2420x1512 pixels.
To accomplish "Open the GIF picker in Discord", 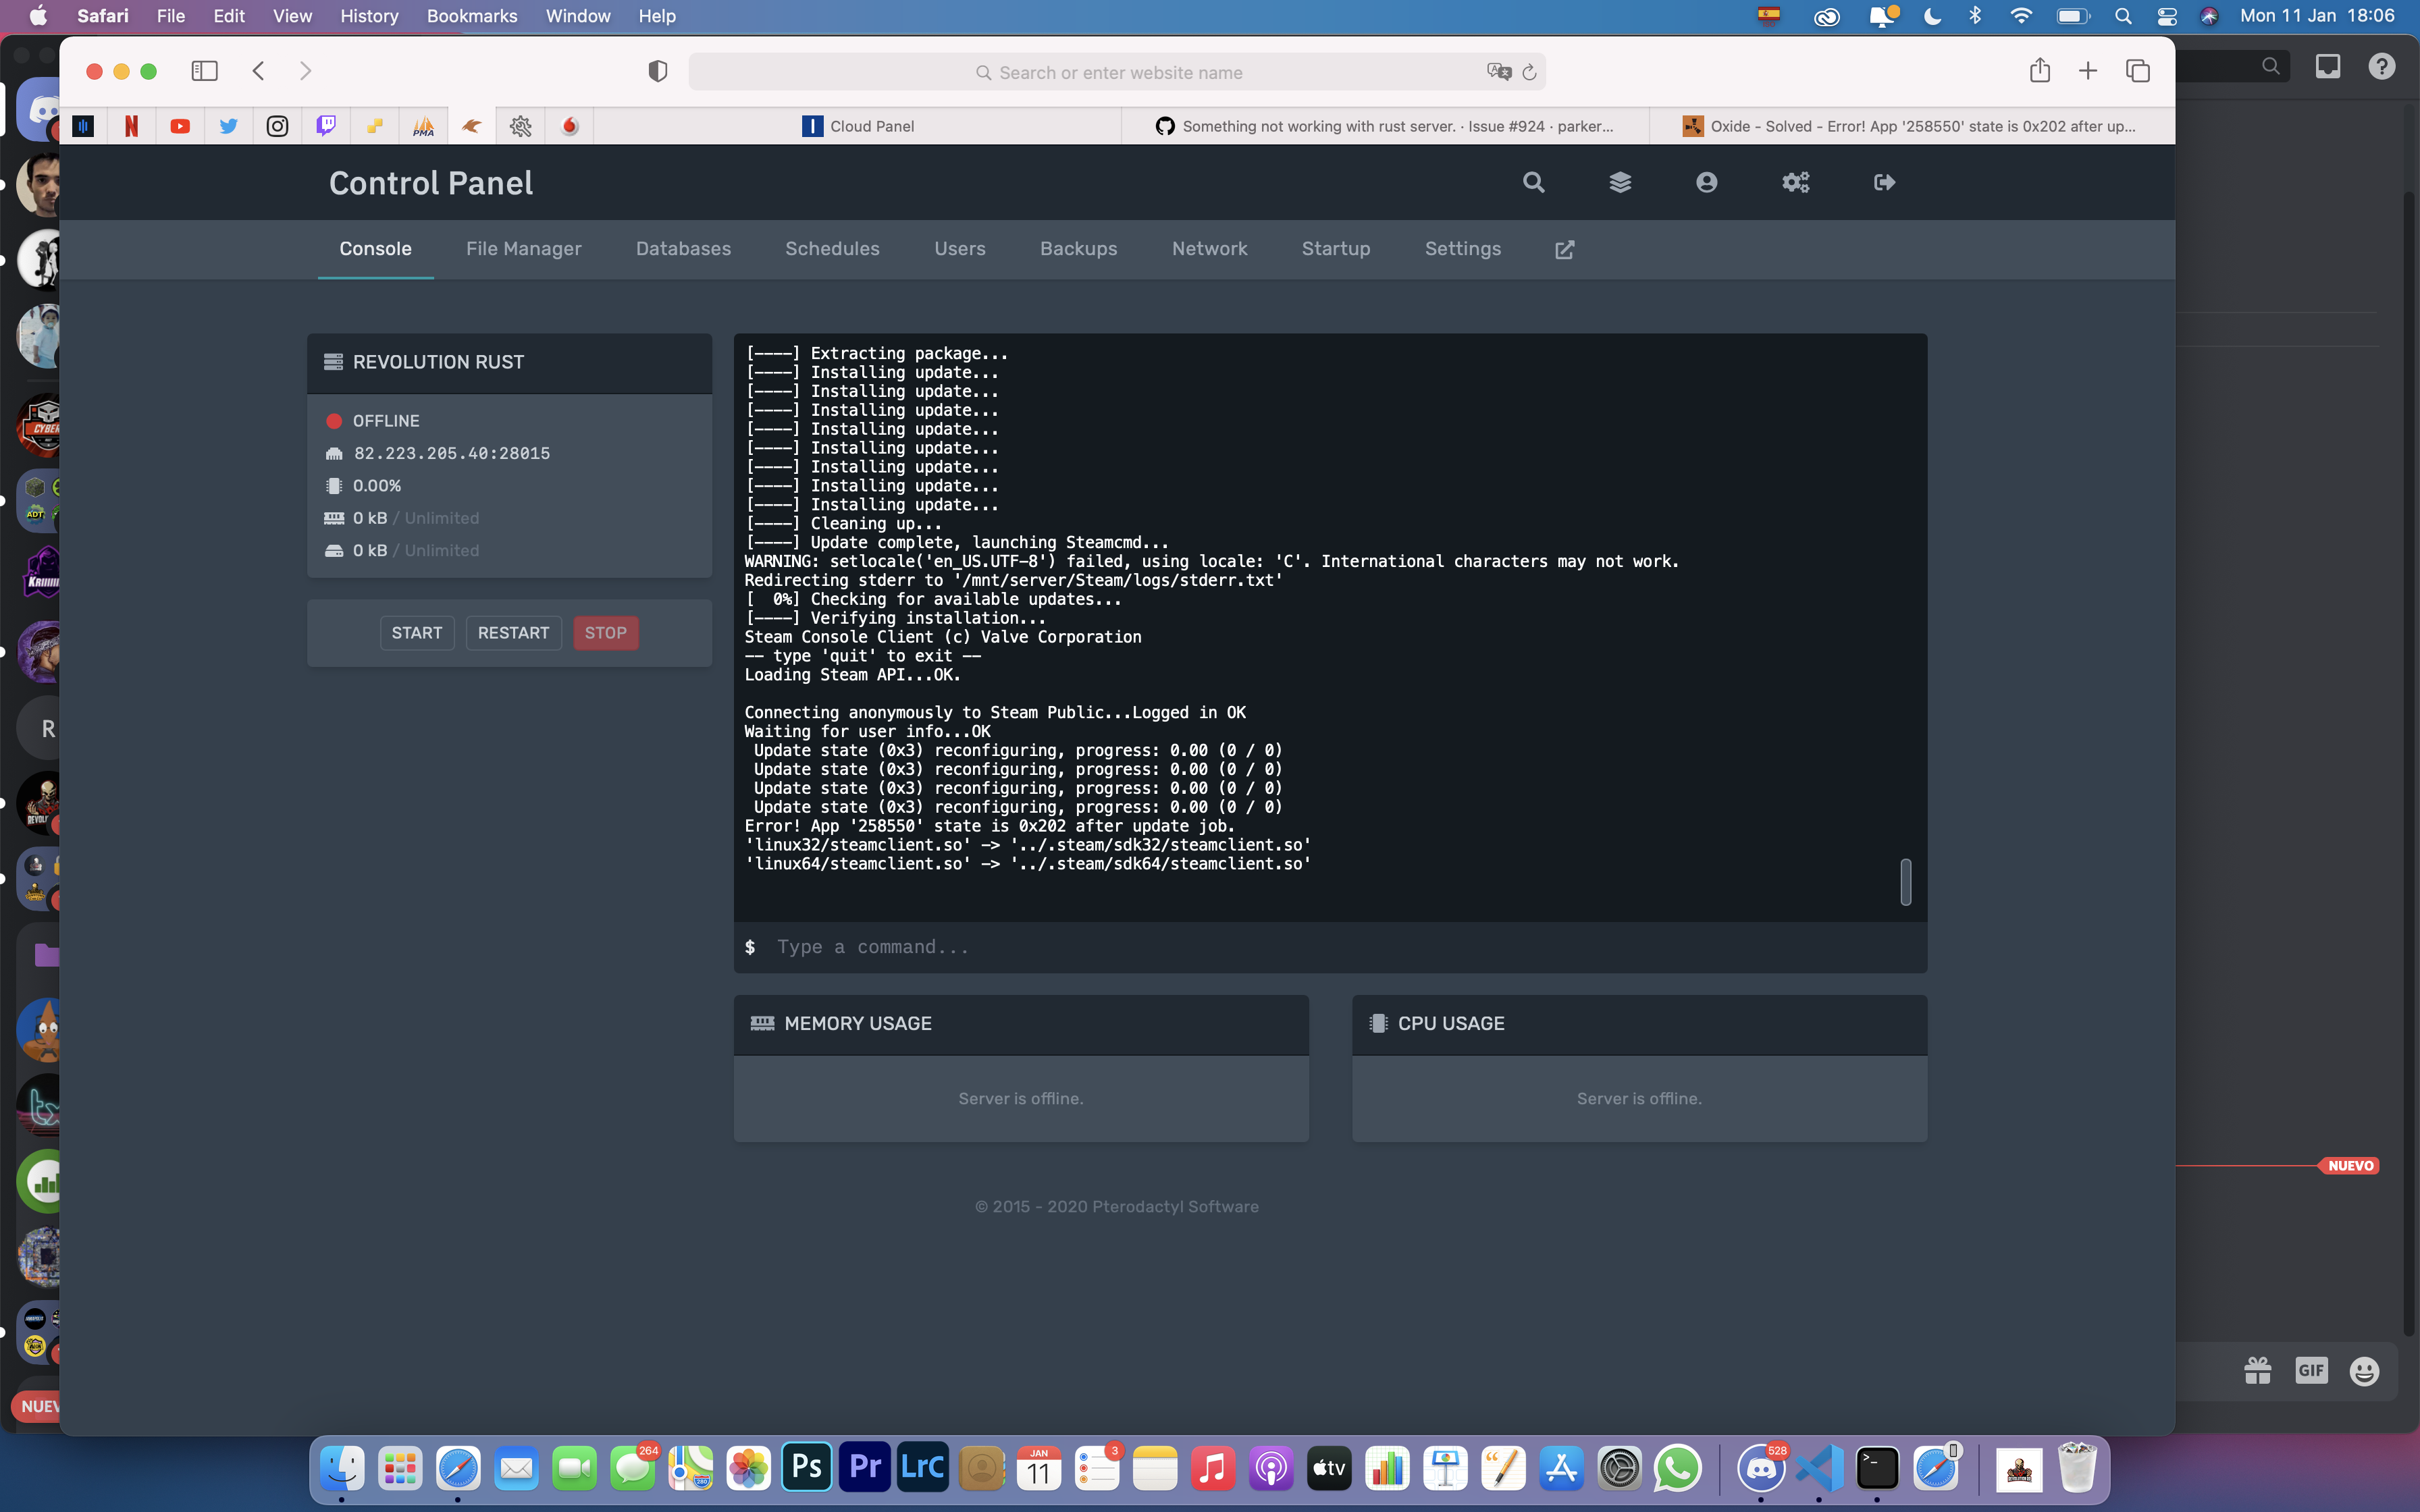I will [2312, 1370].
